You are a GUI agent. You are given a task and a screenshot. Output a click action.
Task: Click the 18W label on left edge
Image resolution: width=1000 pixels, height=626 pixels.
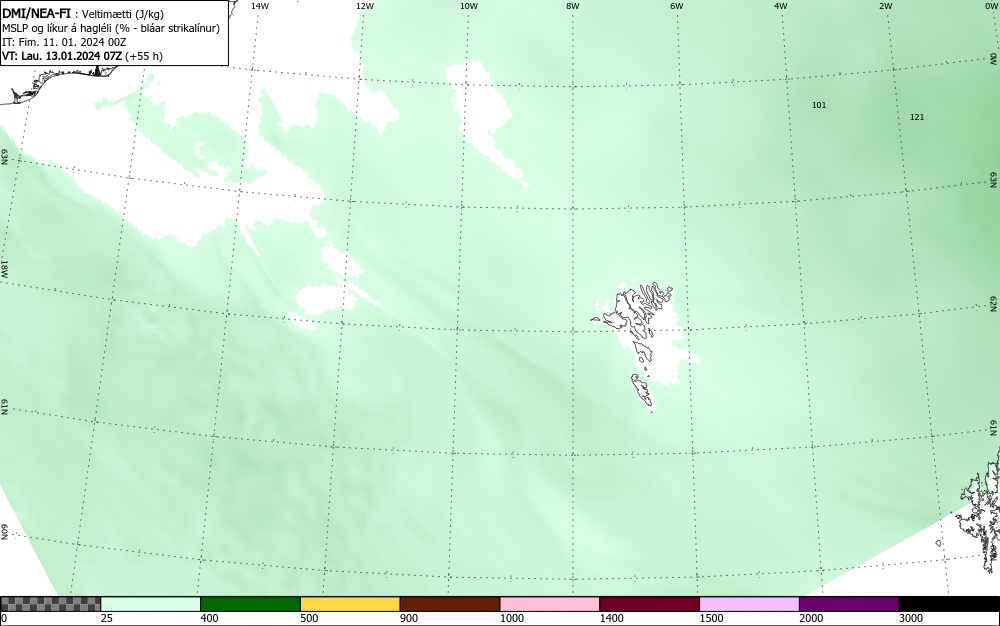[4, 268]
